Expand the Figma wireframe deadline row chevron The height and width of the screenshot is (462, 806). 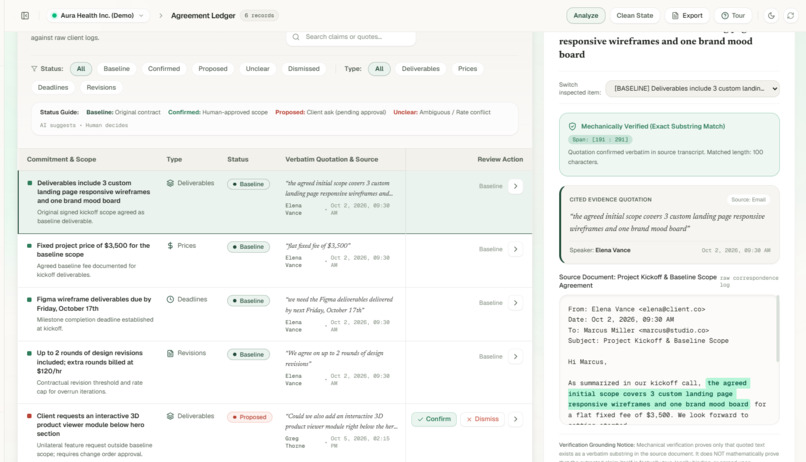[516, 303]
